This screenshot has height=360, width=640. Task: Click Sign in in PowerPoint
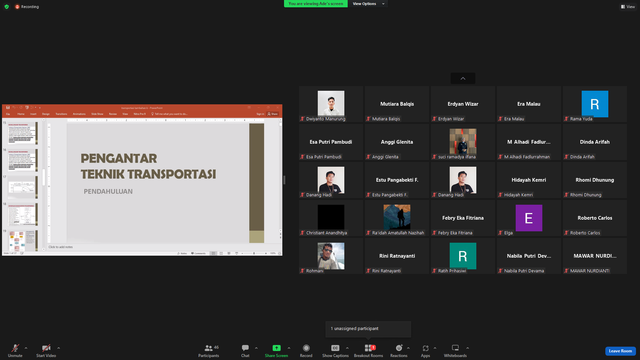point(260,114)
